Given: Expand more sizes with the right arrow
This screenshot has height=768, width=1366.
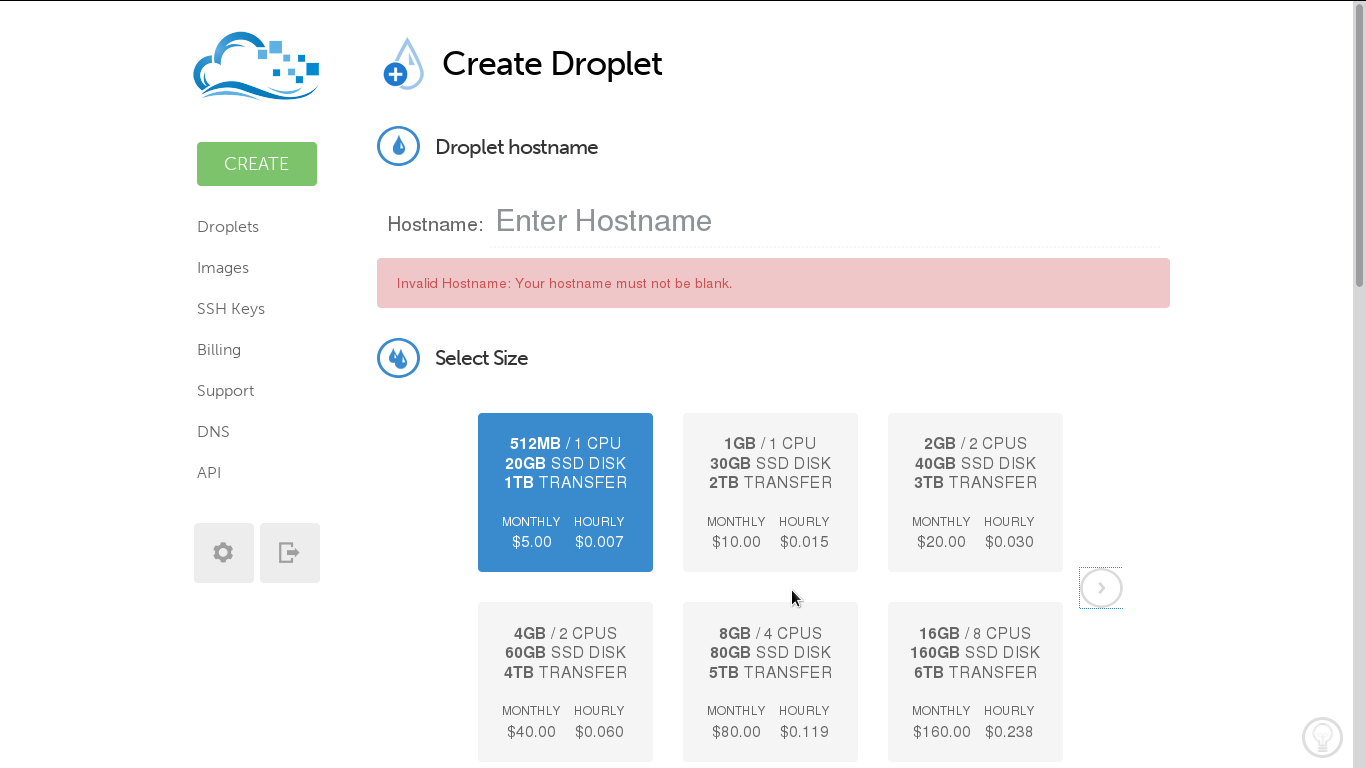Looking at the screenshot, I should (1100, 588).
